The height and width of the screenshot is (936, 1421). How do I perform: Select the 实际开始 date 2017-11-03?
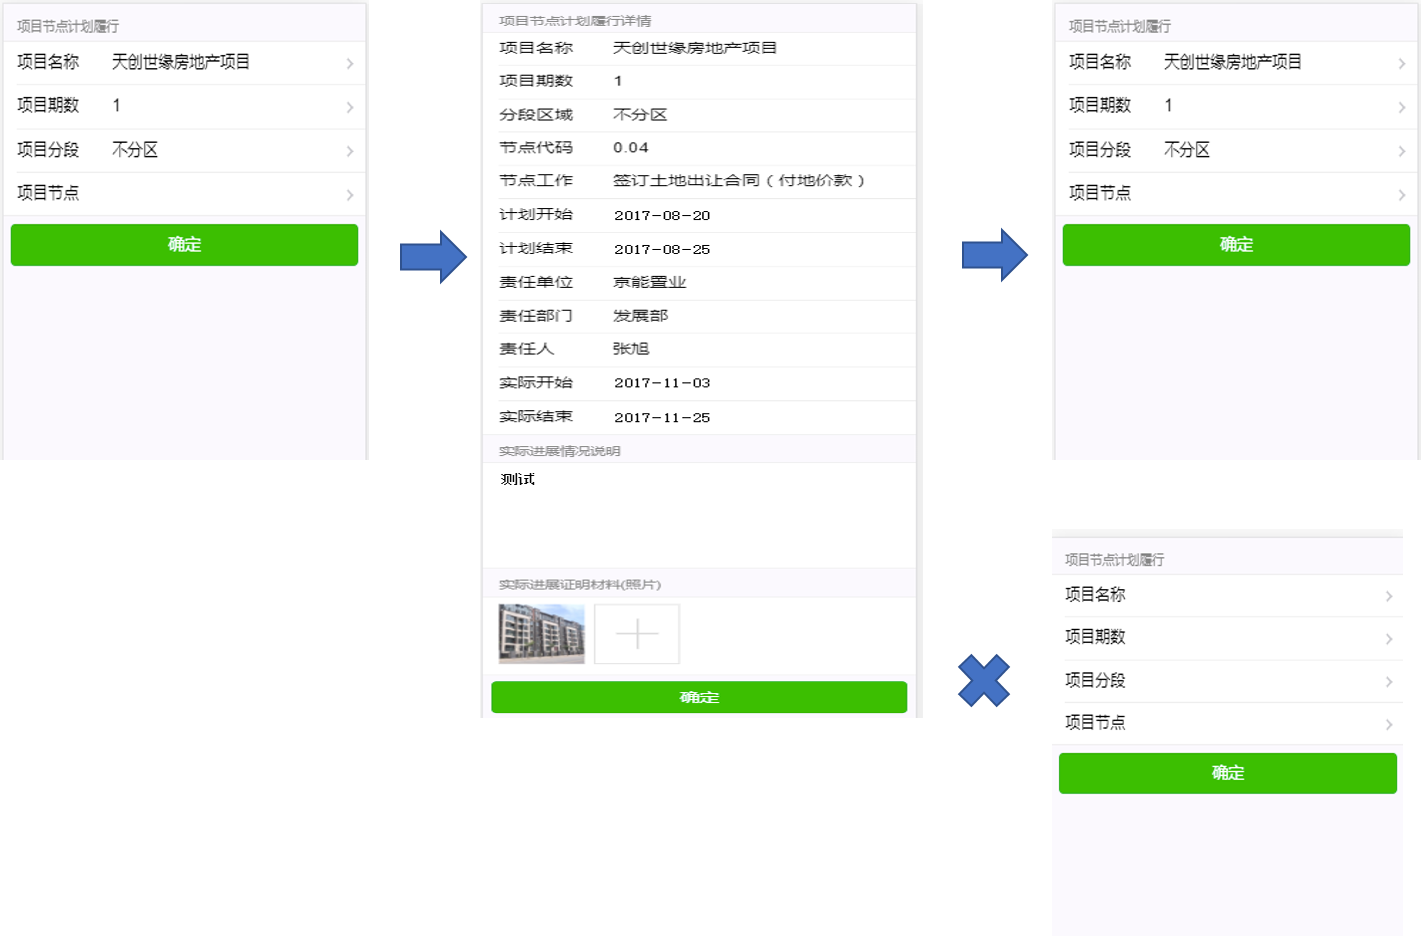pyautogui.click(x=662, y=383)
